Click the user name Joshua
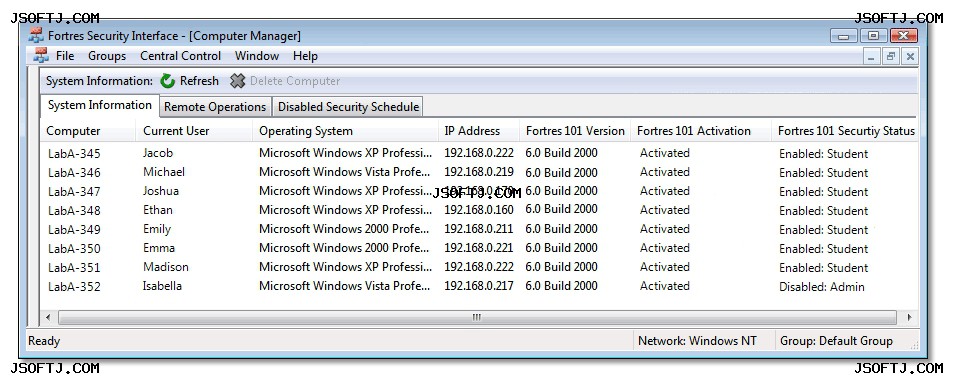The image size is (954, 385). click(x=161, y=191)
